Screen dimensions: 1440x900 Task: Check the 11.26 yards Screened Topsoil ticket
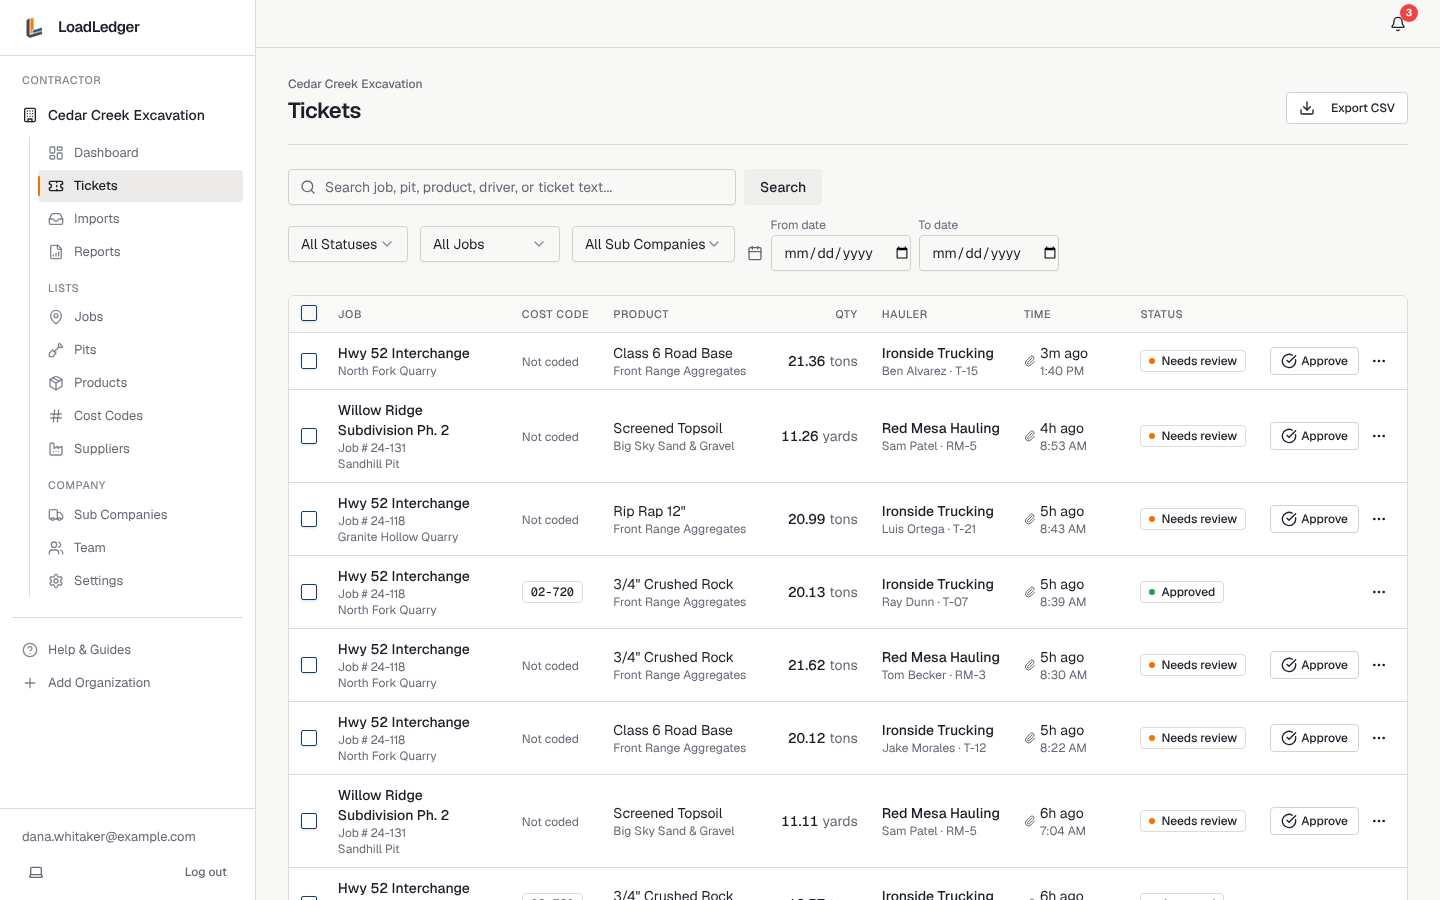309,436
